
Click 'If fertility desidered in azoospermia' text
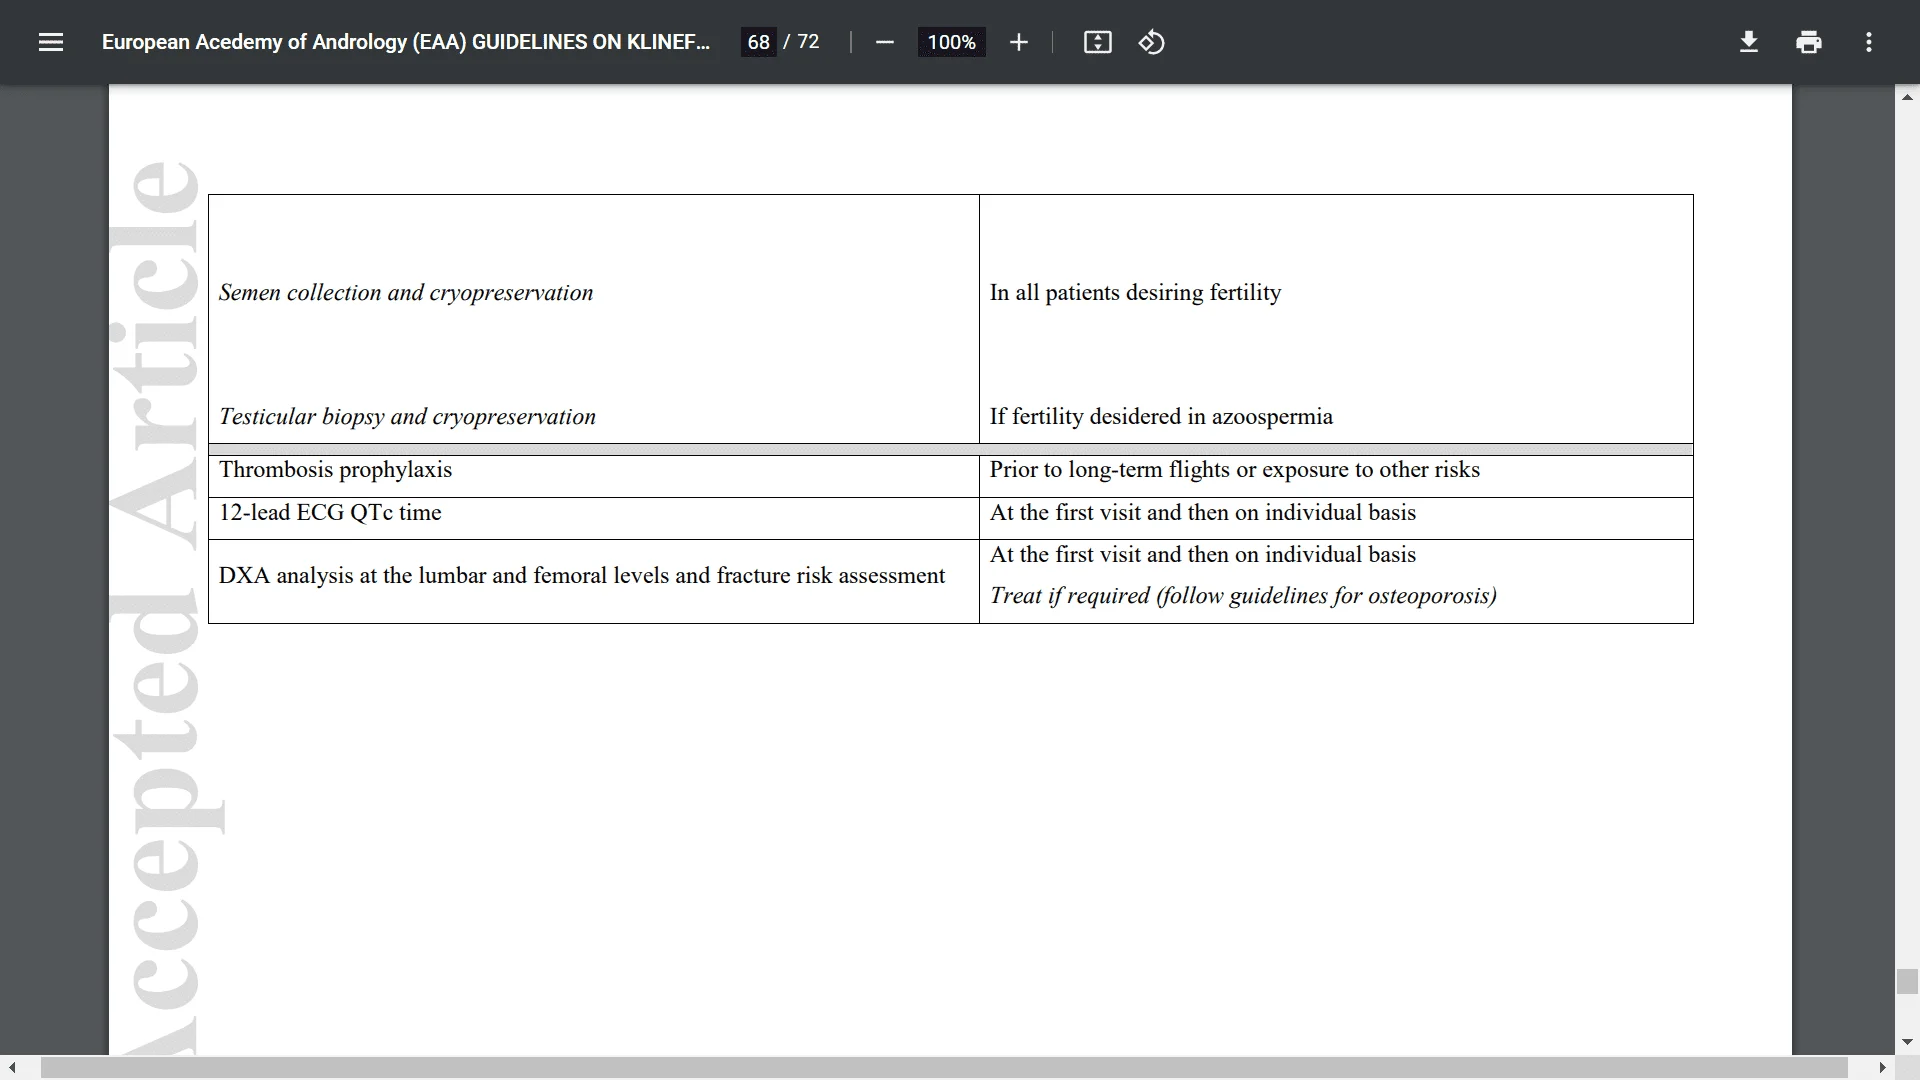(x=1161, y=417)
